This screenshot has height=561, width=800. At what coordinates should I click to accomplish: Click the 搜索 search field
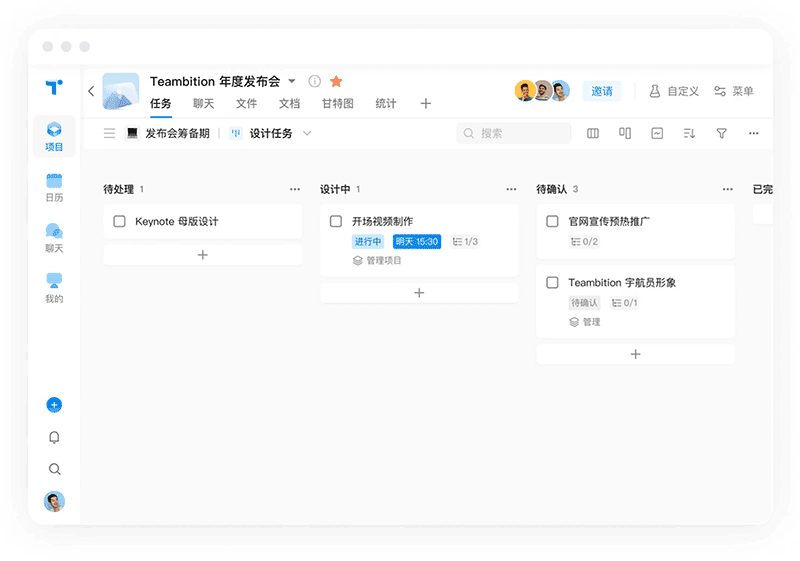(514, 134)
